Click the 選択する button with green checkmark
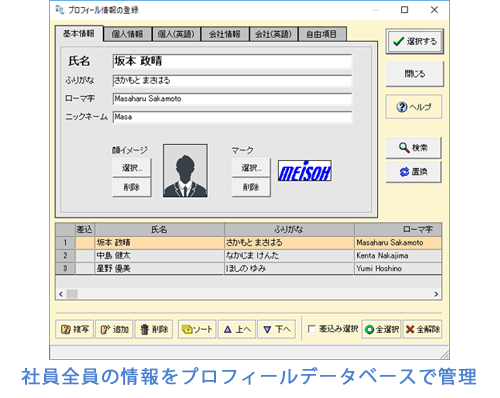 [x=415, y=41]
